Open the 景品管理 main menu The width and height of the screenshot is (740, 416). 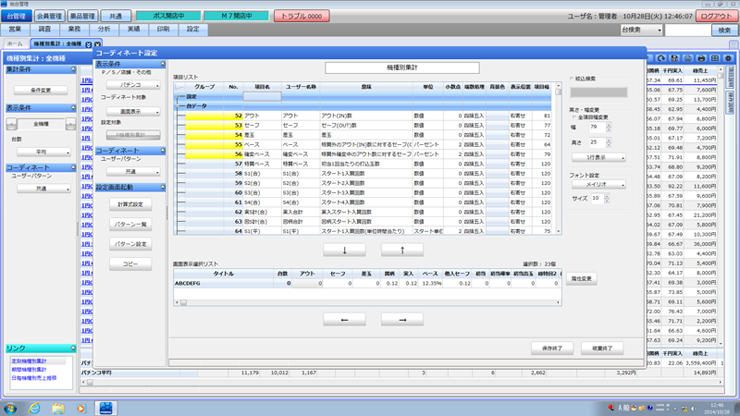(x=83, y=16)
